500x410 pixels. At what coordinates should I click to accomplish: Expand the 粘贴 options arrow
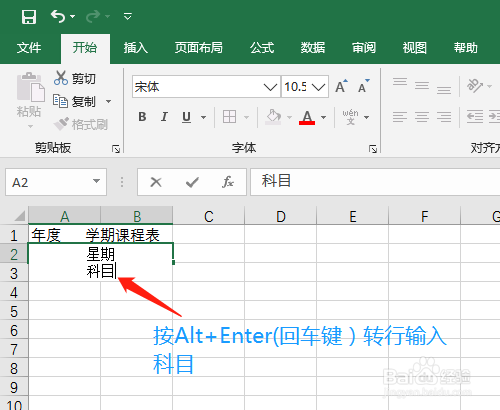pyautogui.click(x=30, y=126)
